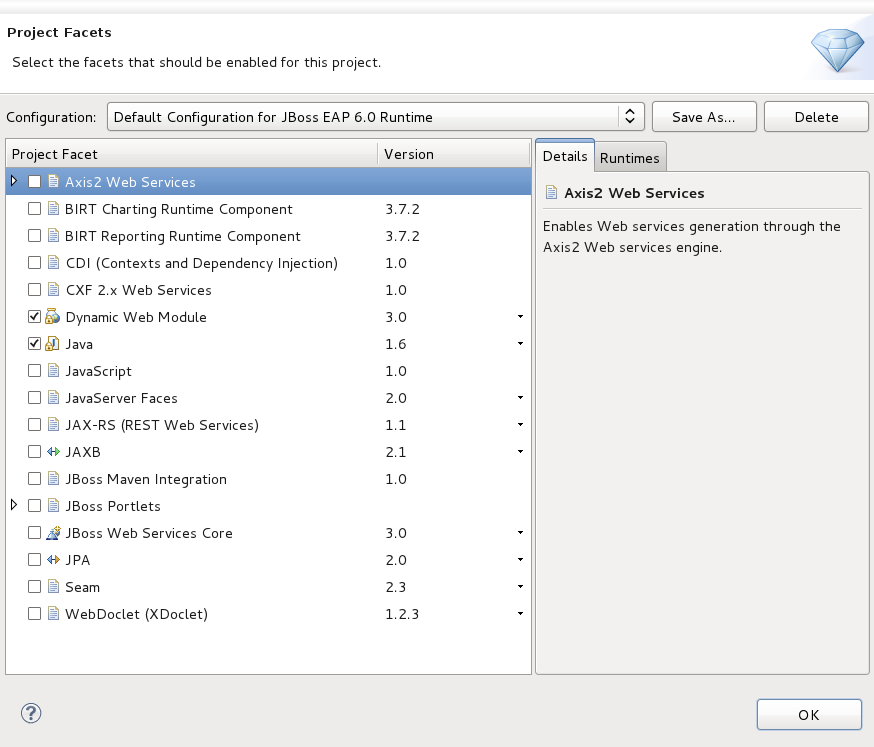The width and height of the screenshot is (874, 747).
Task: Select the Details tab
Action: click(x=565, y=157)
